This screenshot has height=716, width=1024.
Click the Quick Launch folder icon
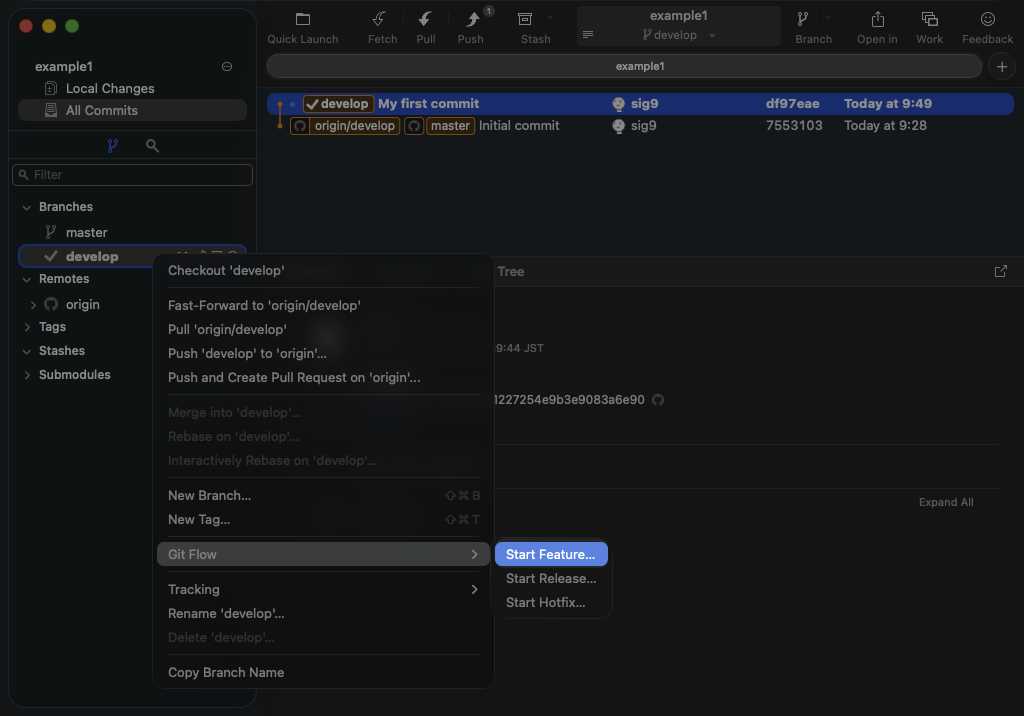pos(303,20)
